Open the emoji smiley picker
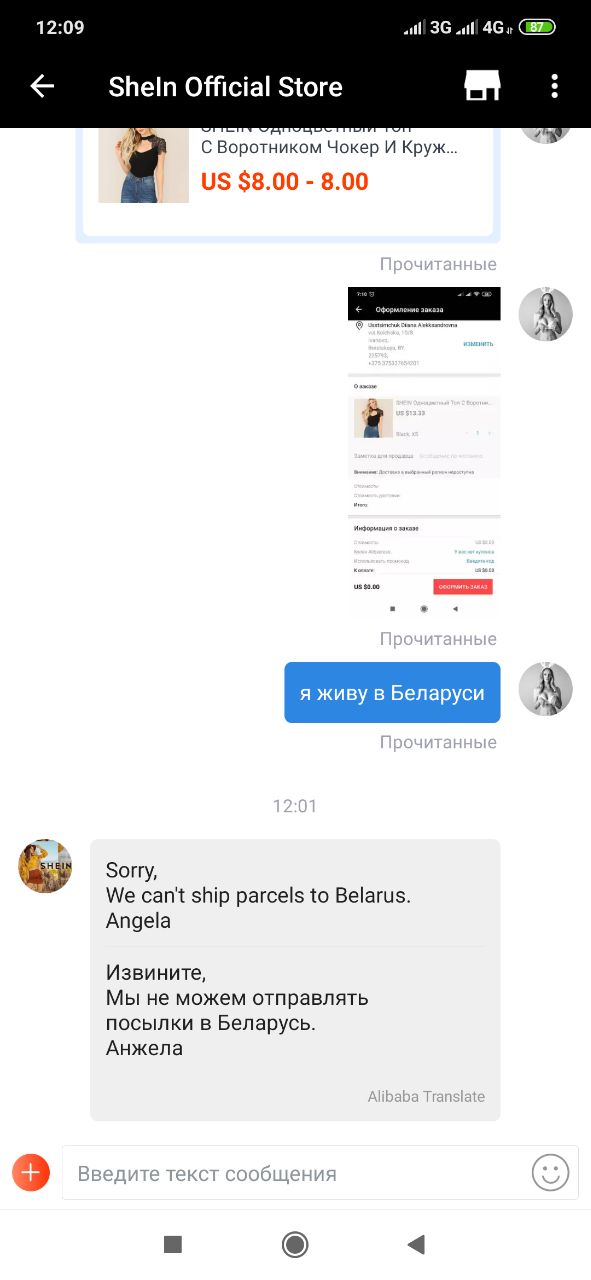The image size is (591, 1280). (550, 1172)
